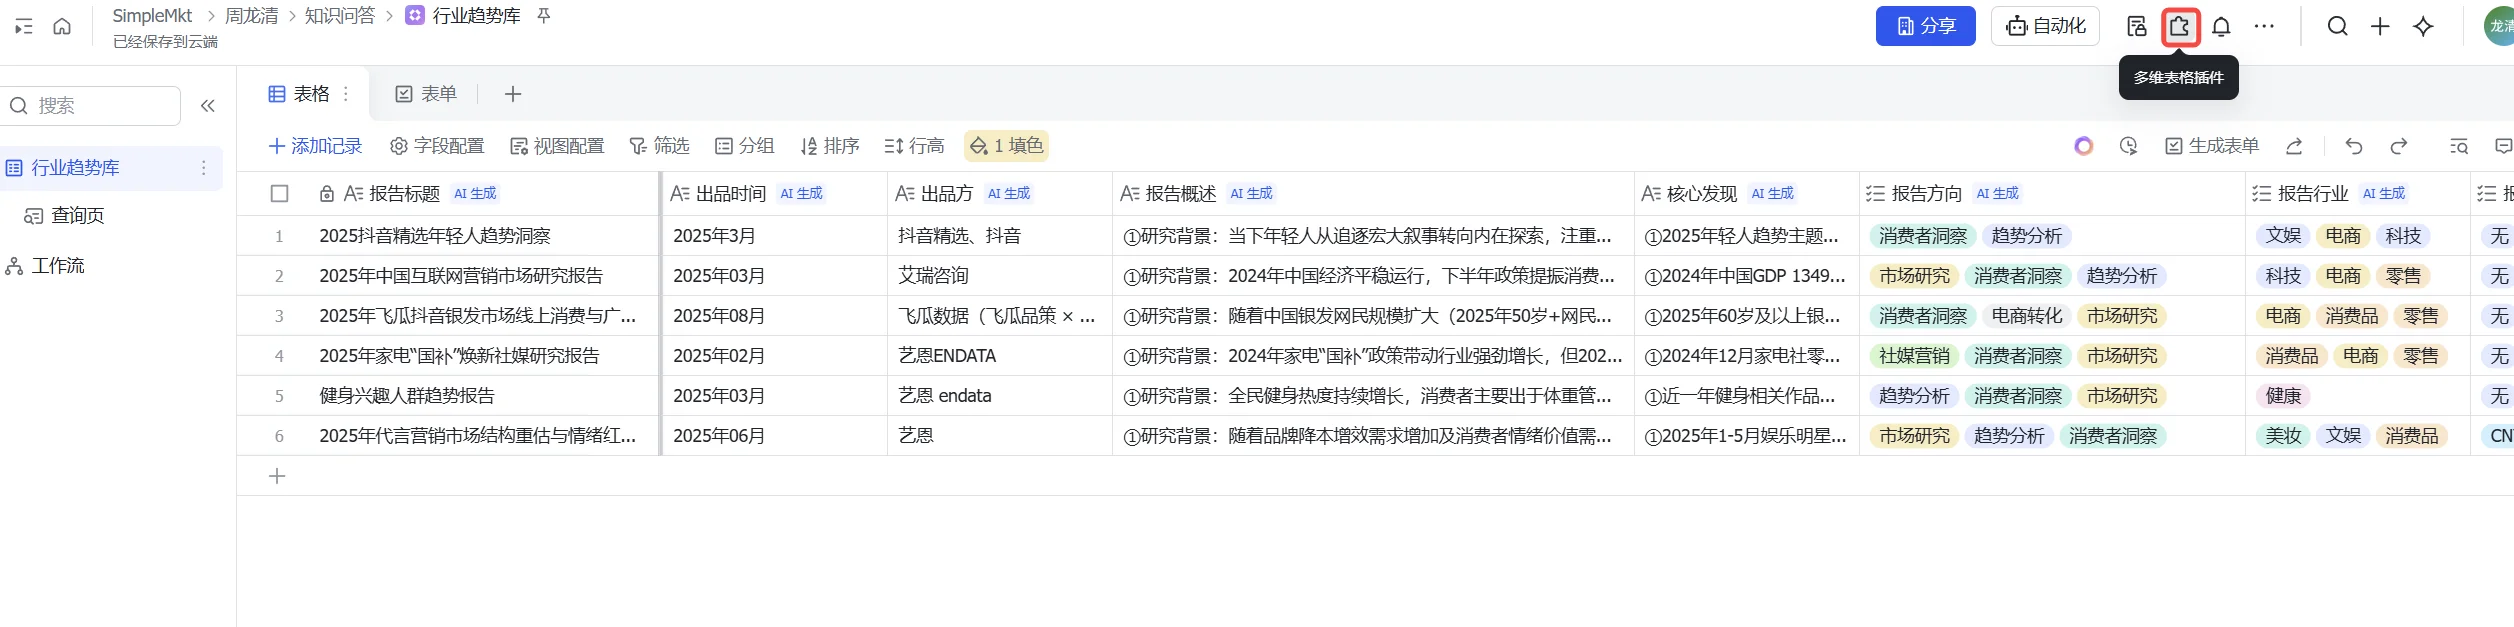
Task: Open the template document icon beside 自动化
Action: point(2136,27)
